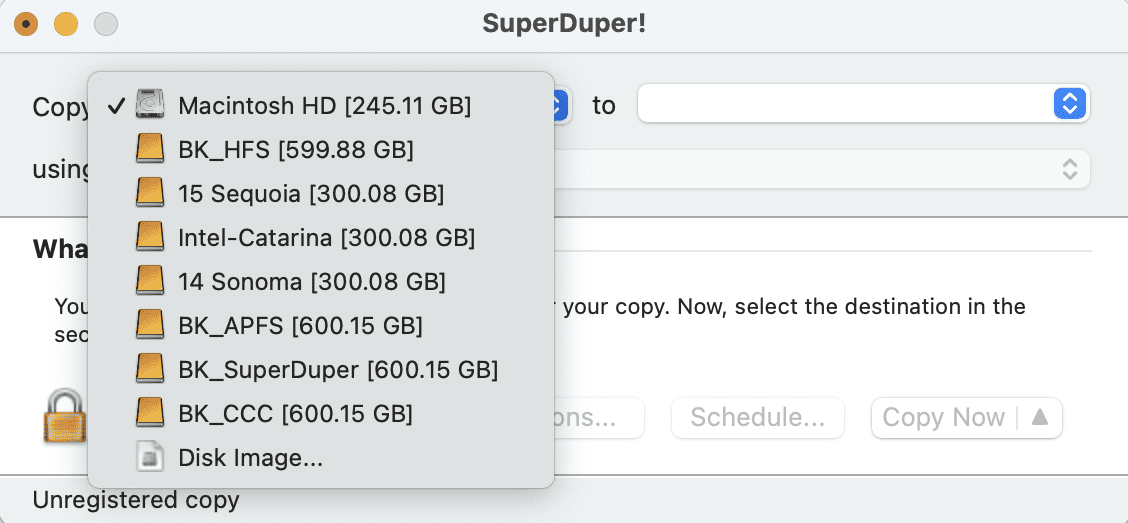Click the blue source popup arrows
This screenshot has height=523, width=1128.
(560, 105)
